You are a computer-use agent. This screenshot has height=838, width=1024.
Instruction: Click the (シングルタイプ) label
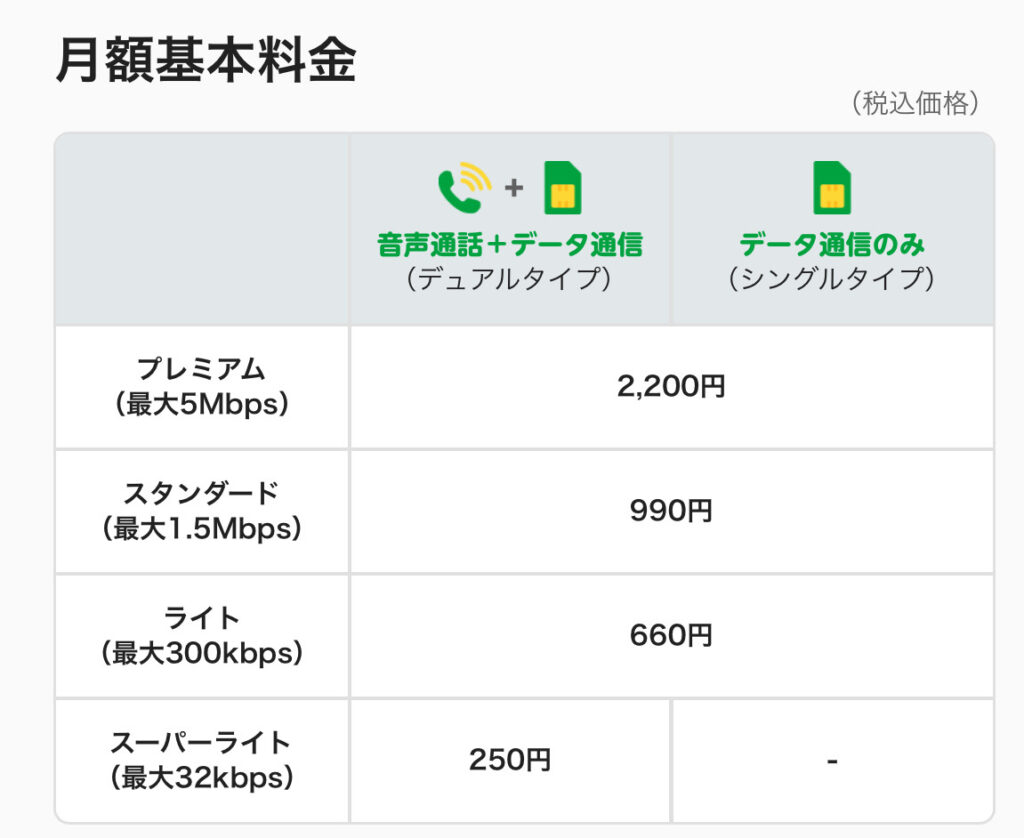coord(832,279)
